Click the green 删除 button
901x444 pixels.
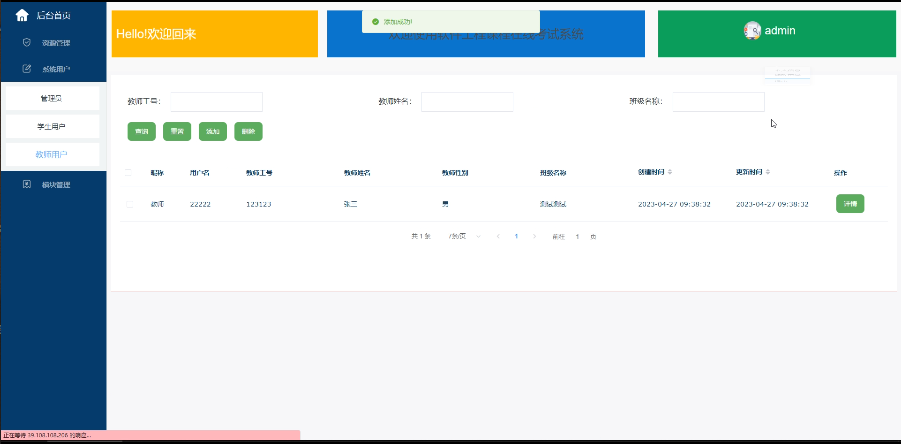pyautogui.click(x=248, y=132)
